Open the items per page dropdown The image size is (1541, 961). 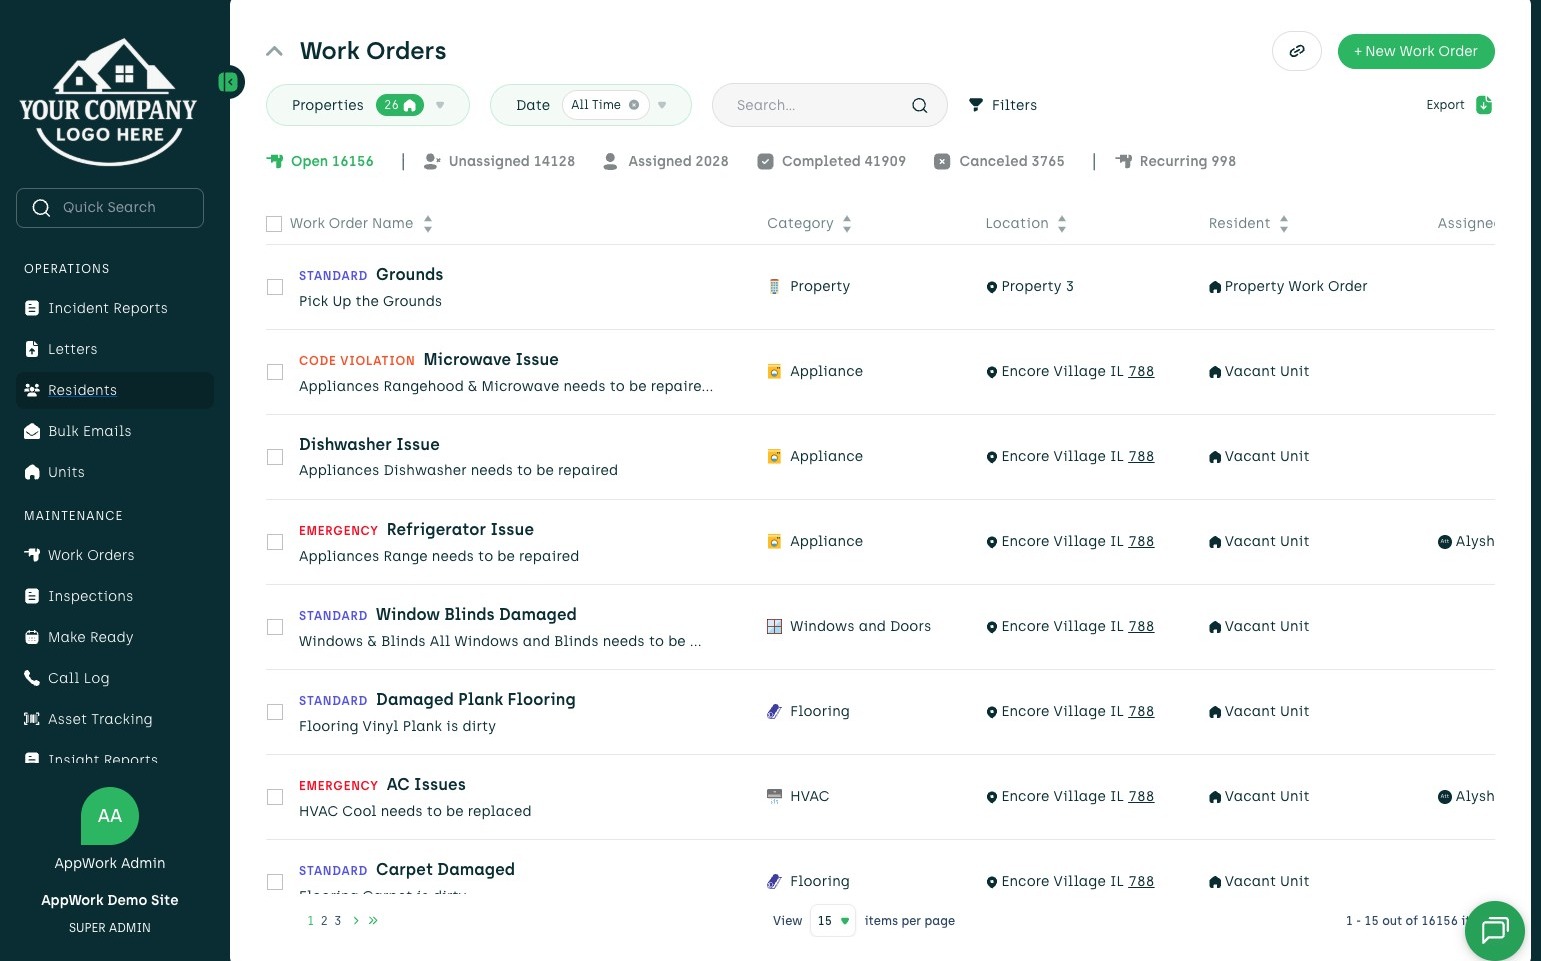[832, 921]
